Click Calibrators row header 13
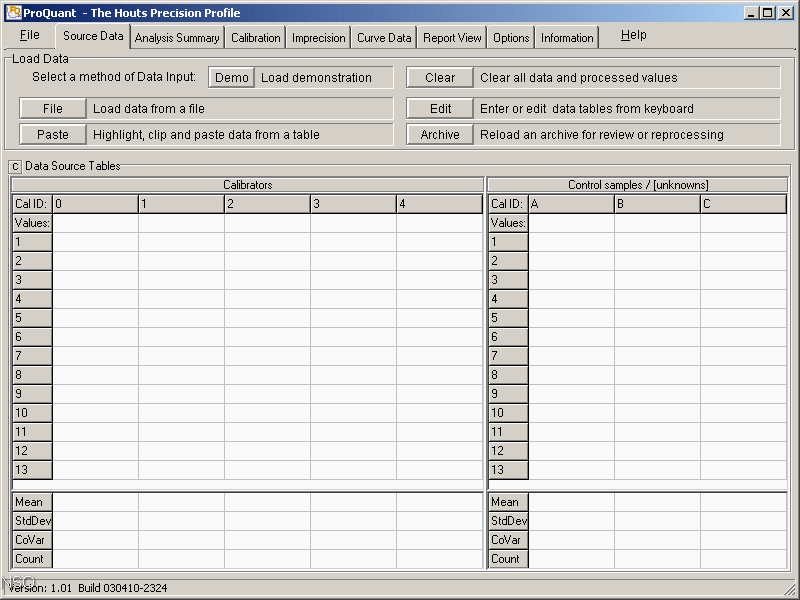 pyautogui.click(x=32, y=470)
